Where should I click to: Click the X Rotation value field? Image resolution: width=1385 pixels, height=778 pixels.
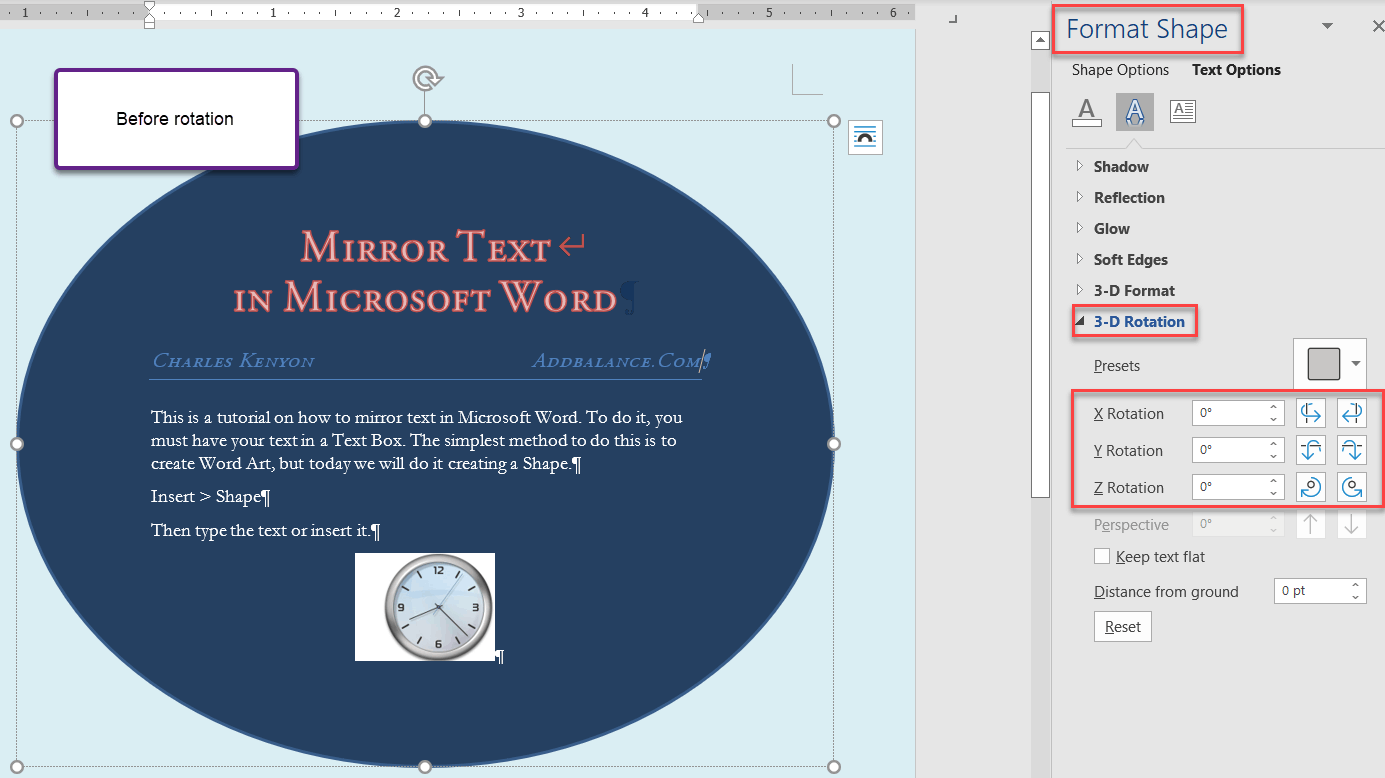(x=1229, y=413)
